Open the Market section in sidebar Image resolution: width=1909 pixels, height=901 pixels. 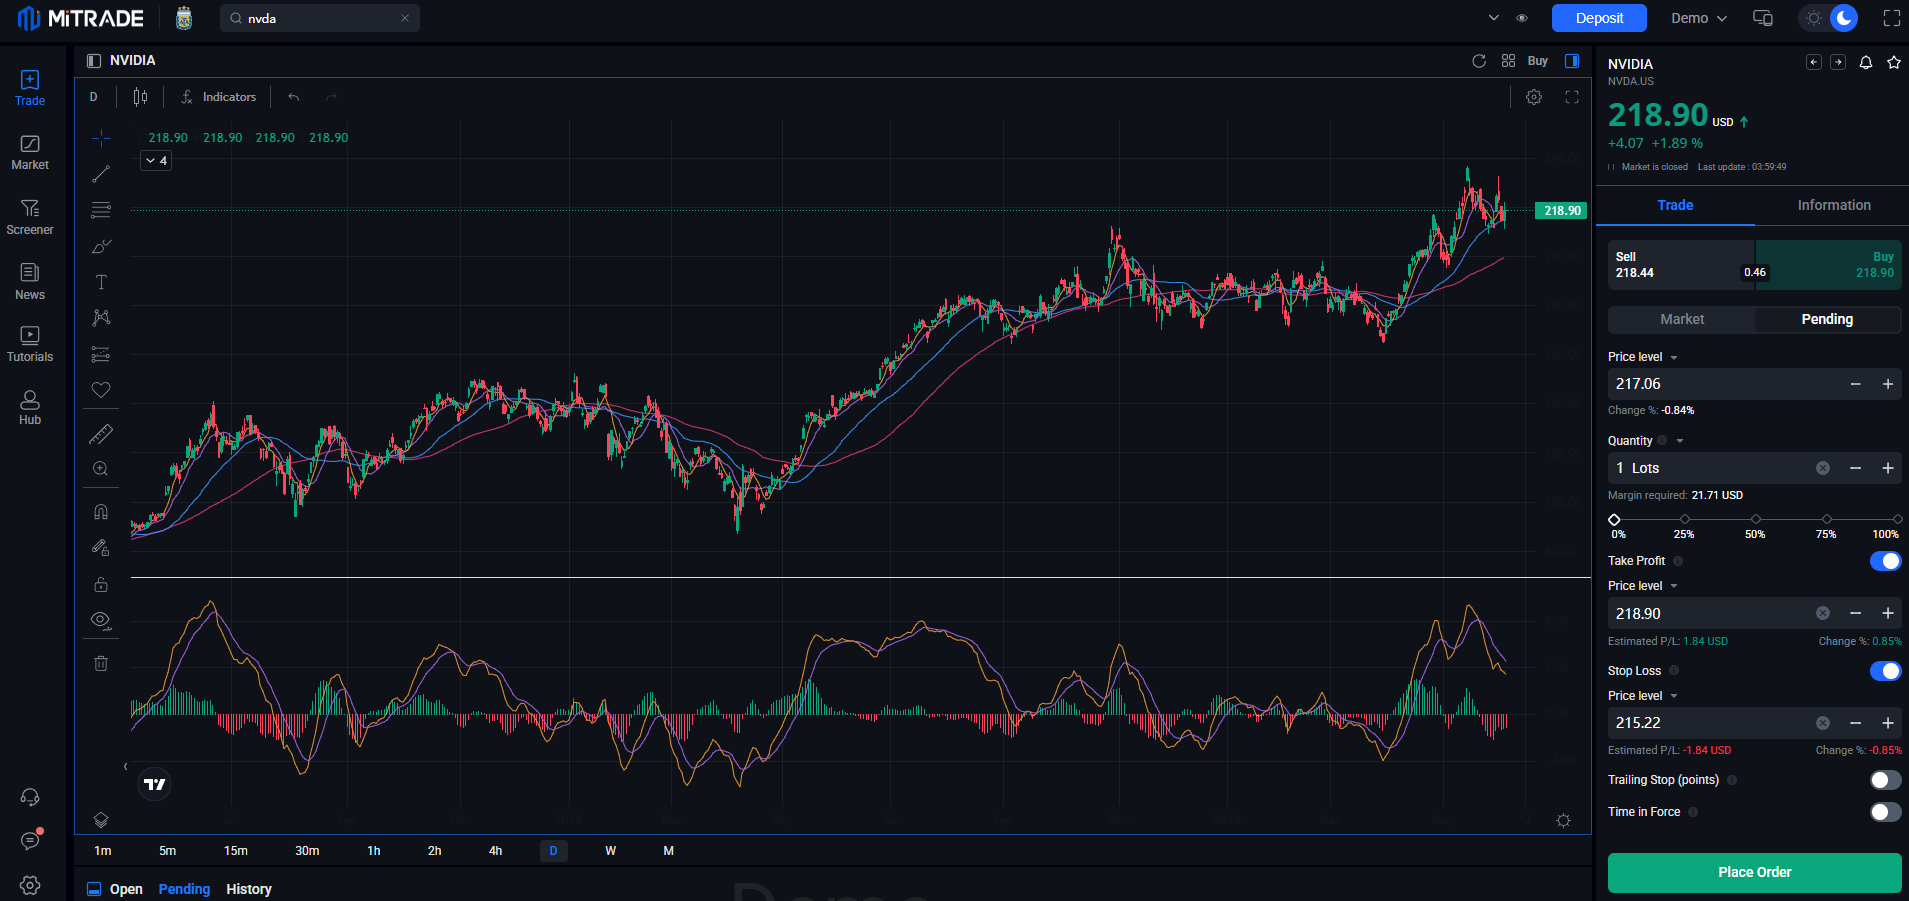click(x=30, y=153)
